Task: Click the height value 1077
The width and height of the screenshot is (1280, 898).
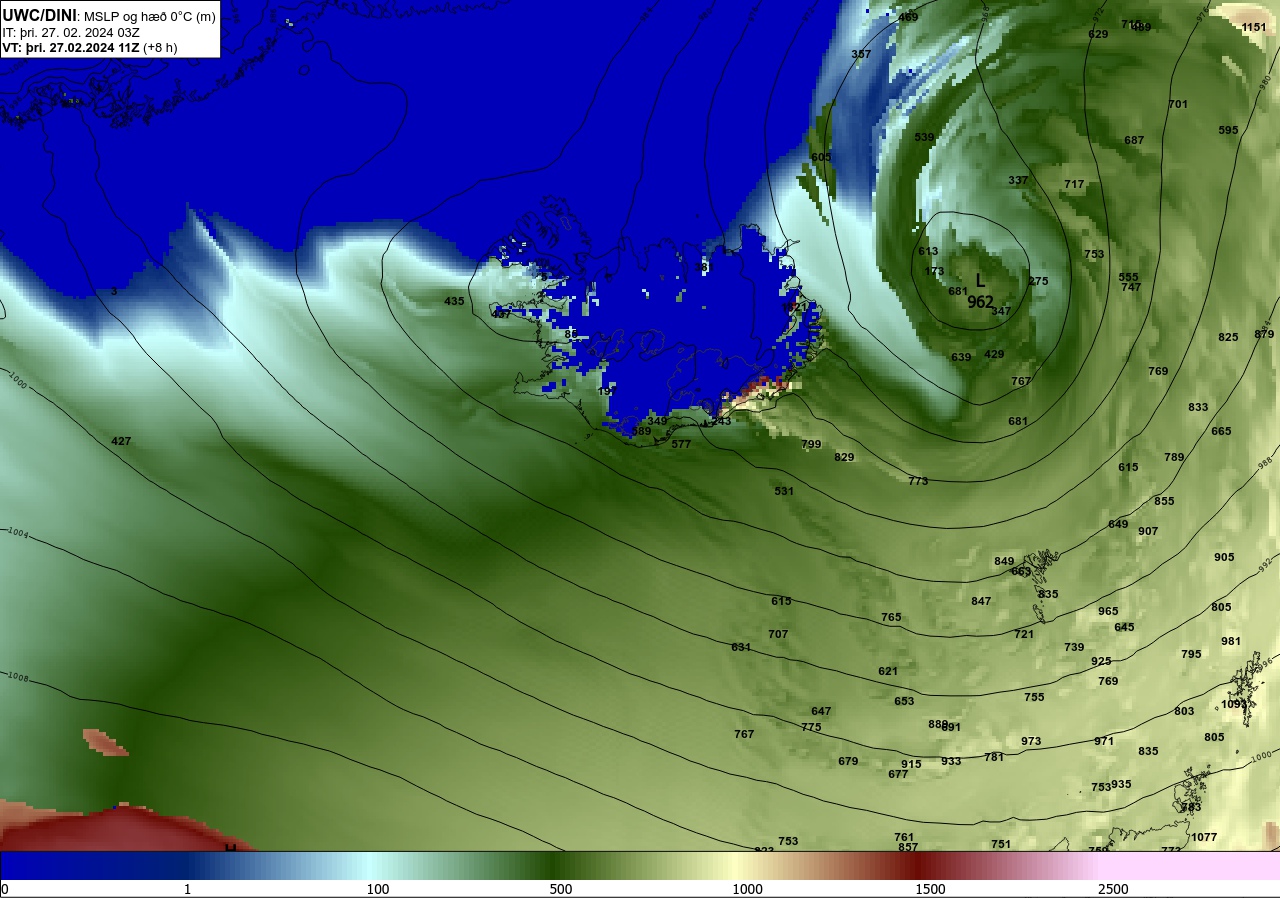Action: pos(1205,837)
